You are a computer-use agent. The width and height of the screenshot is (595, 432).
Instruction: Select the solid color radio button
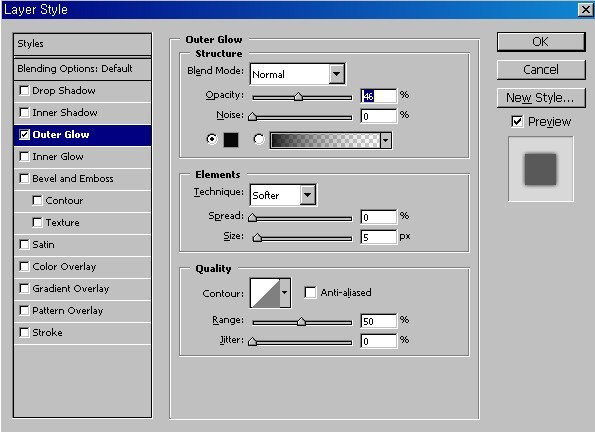(x=212, y=139)
